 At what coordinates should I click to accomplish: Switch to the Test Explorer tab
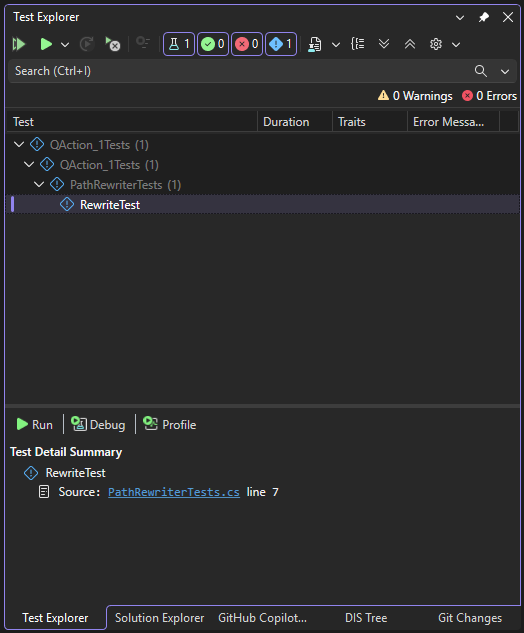coord(55,618)
